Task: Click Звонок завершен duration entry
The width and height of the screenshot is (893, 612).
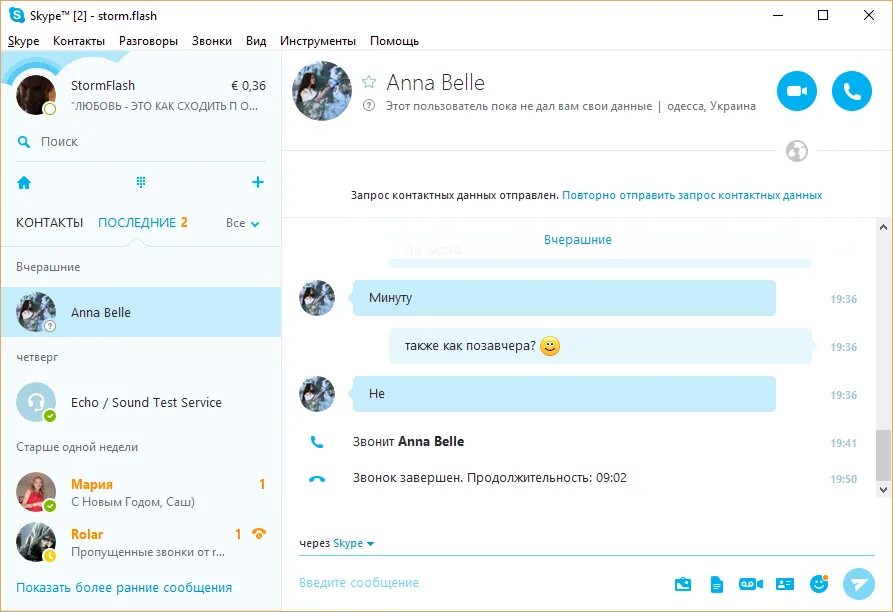Action: pos(490,478)
